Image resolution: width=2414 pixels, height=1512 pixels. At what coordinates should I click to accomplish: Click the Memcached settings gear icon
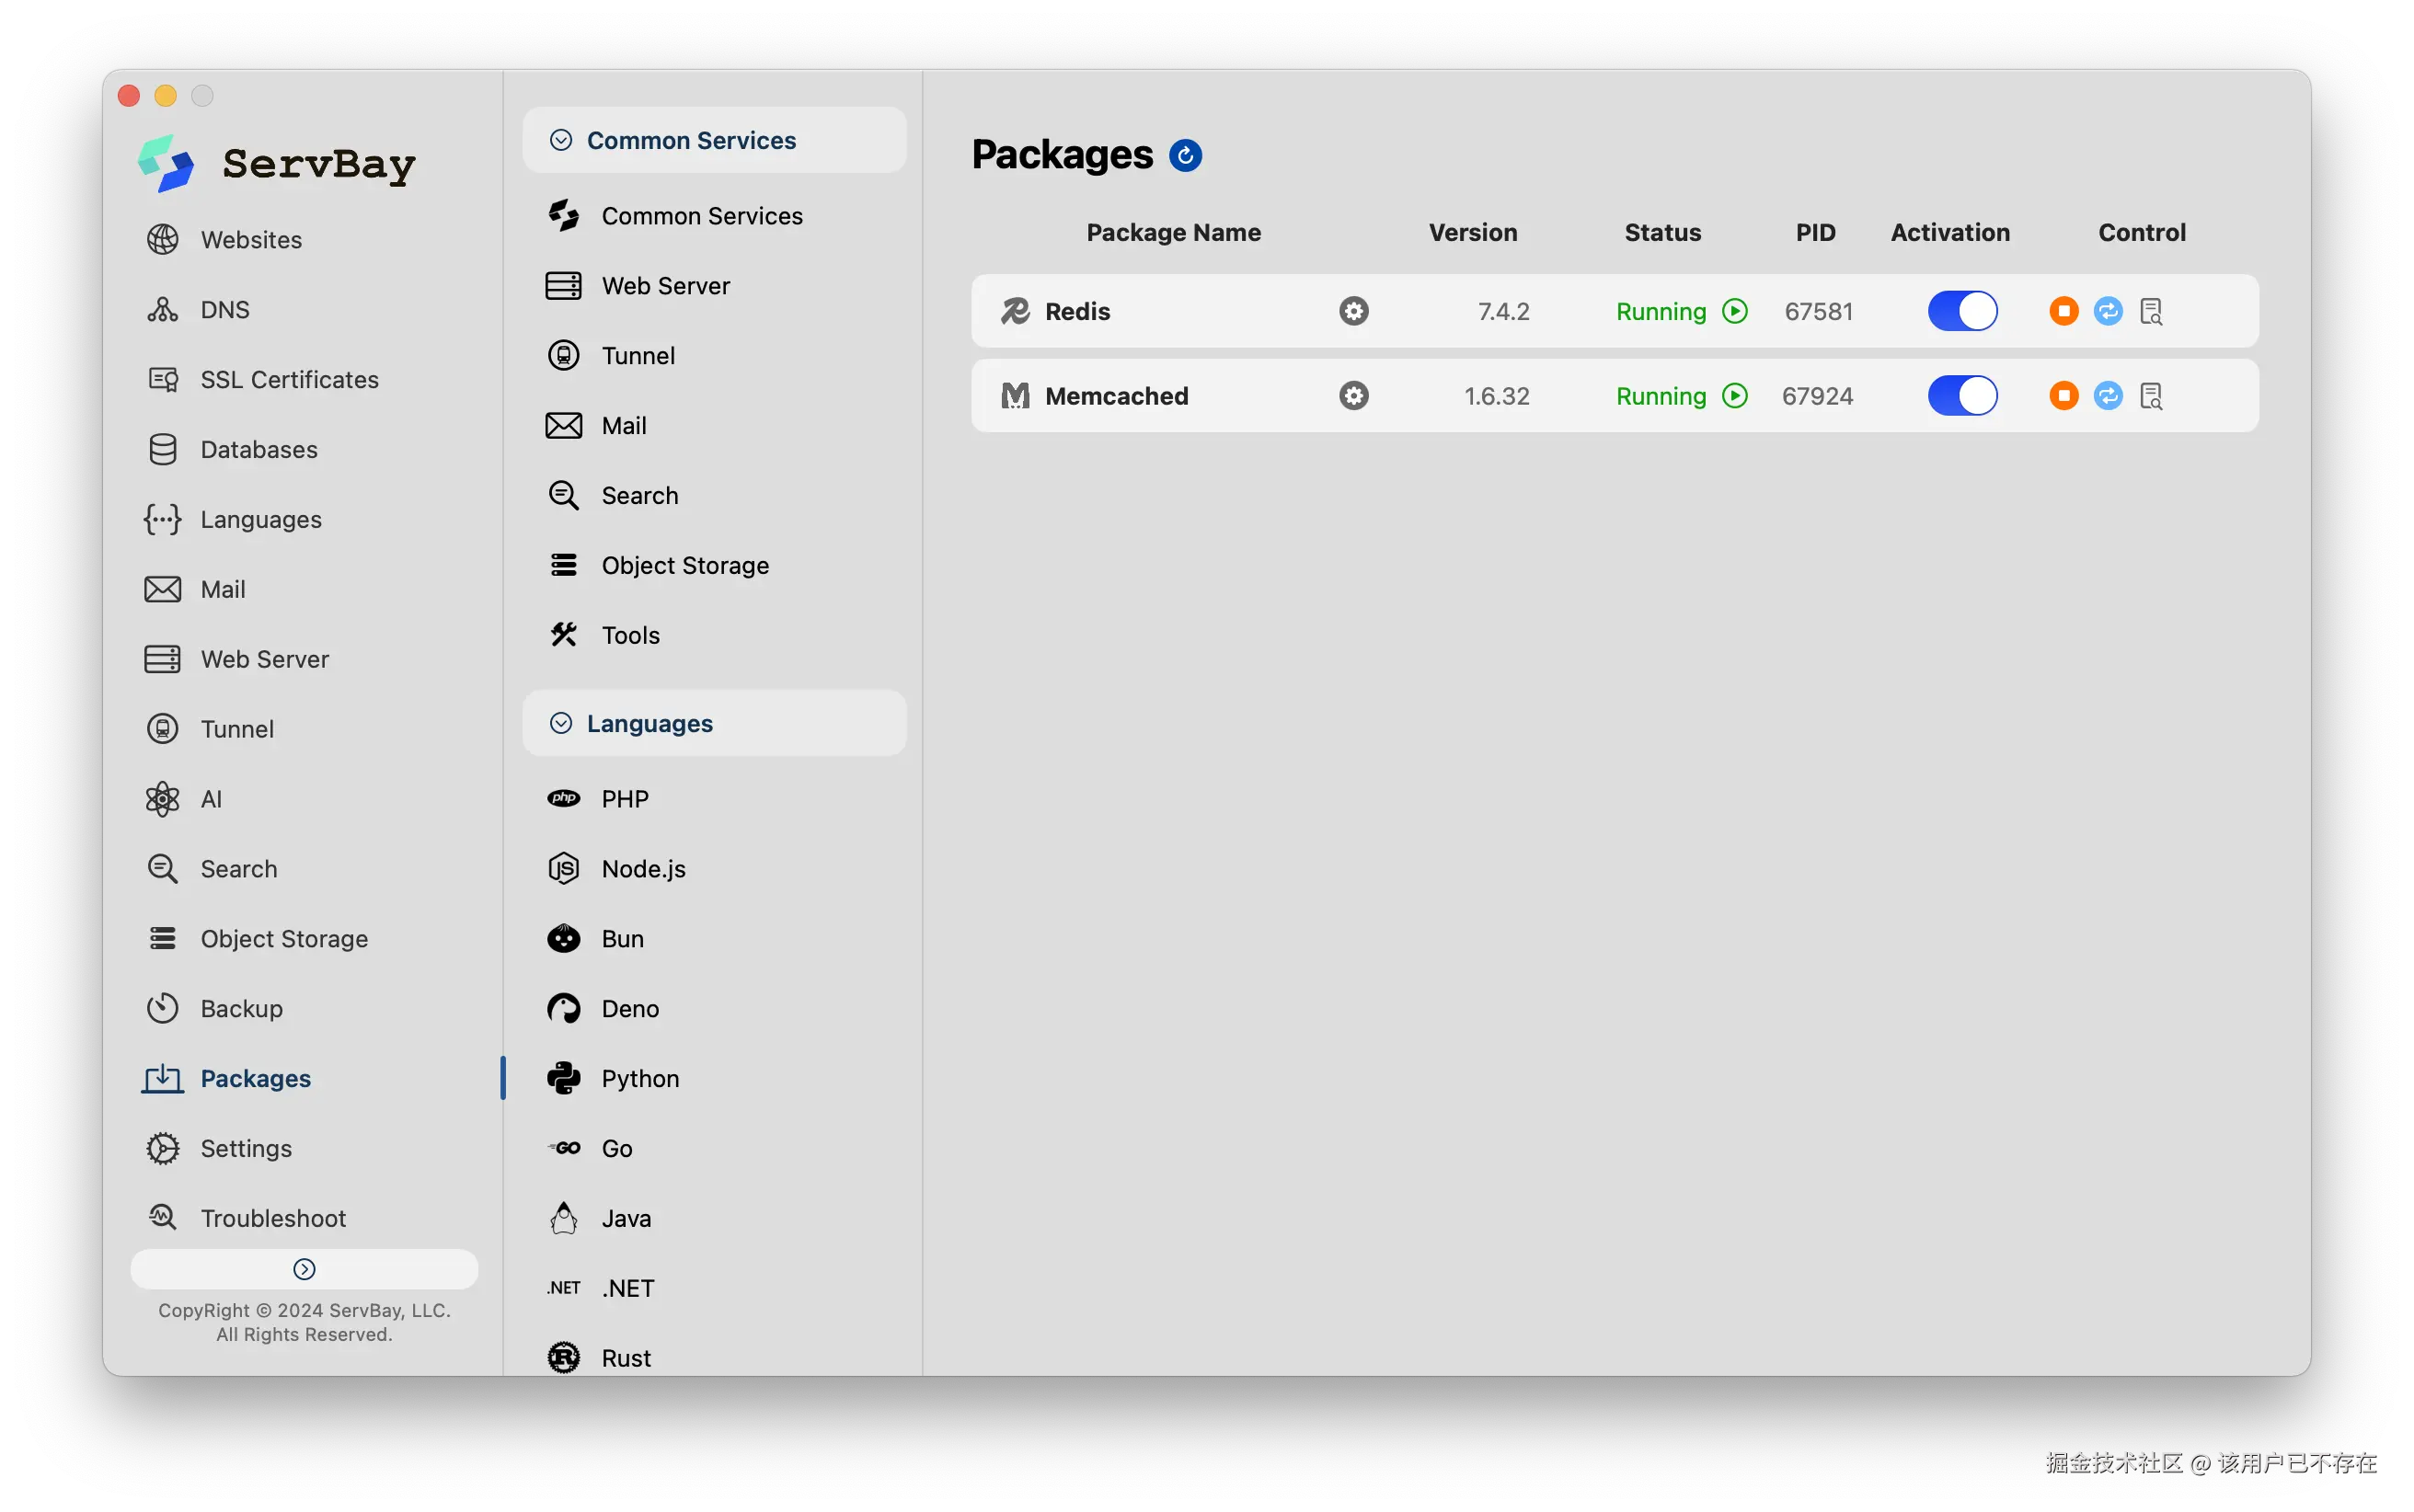(x=1353, y=396)
